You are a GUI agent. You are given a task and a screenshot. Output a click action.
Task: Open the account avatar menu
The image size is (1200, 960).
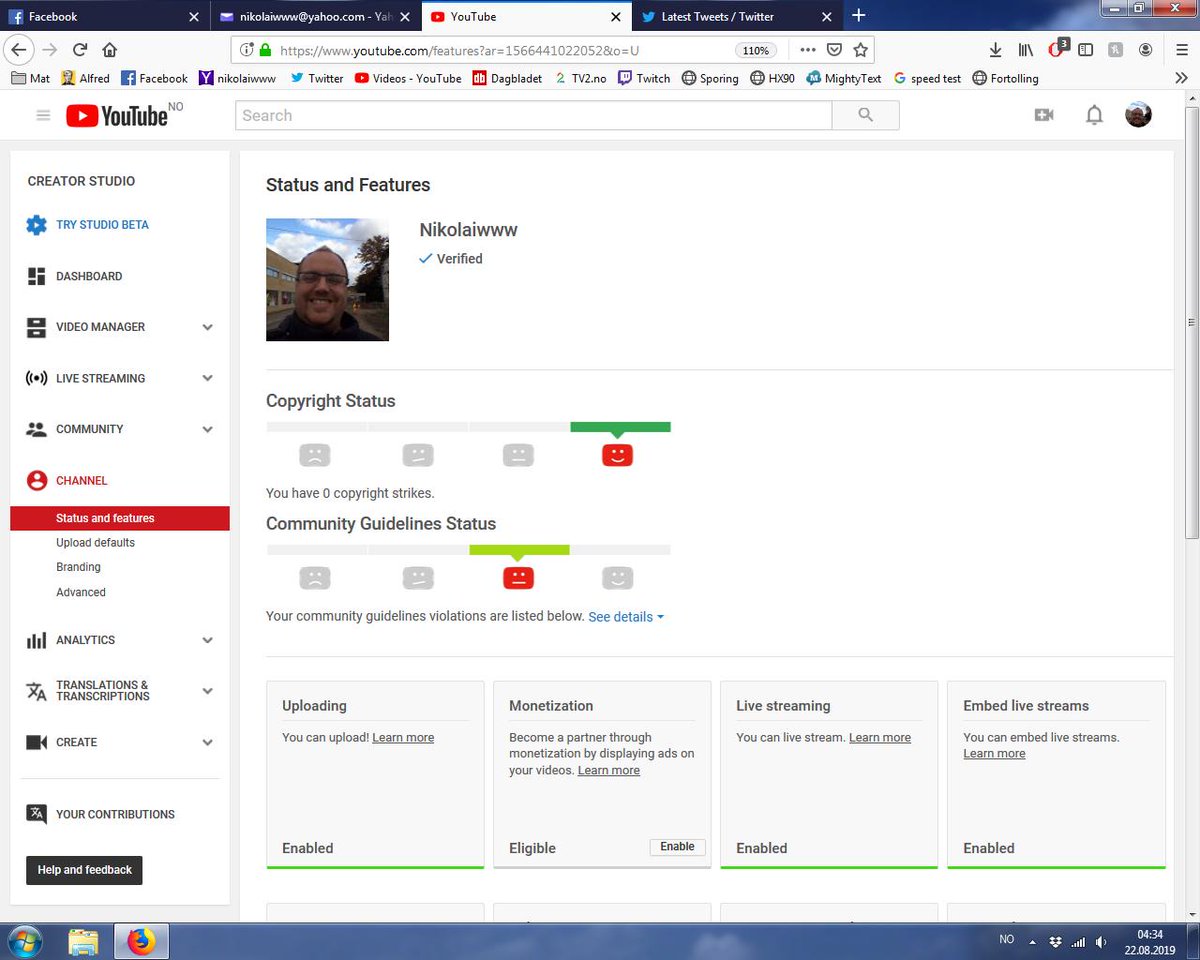tap(1138, 115)
